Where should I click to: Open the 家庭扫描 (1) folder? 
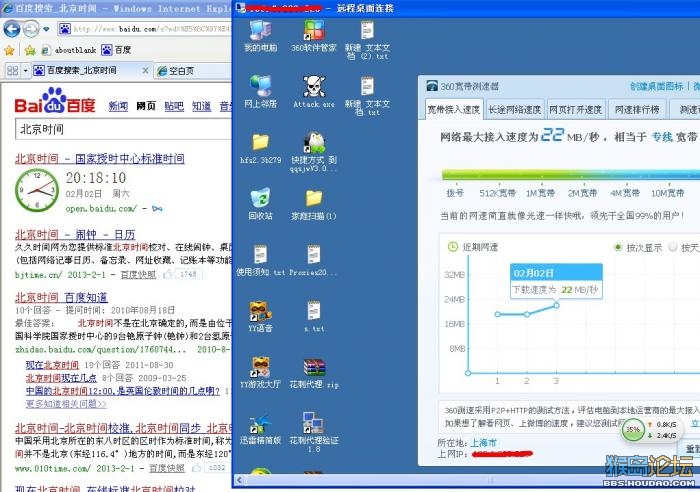314,204
